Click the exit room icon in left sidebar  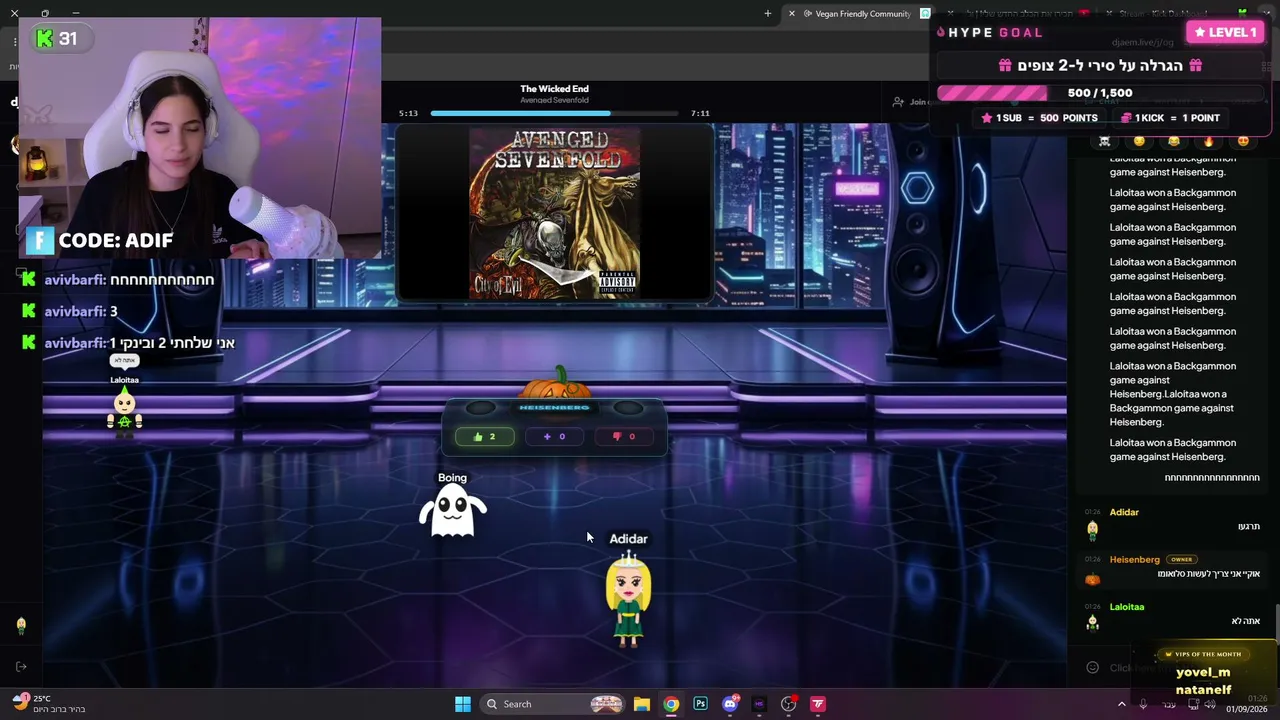pyautogui.click(x=21, y=667)
